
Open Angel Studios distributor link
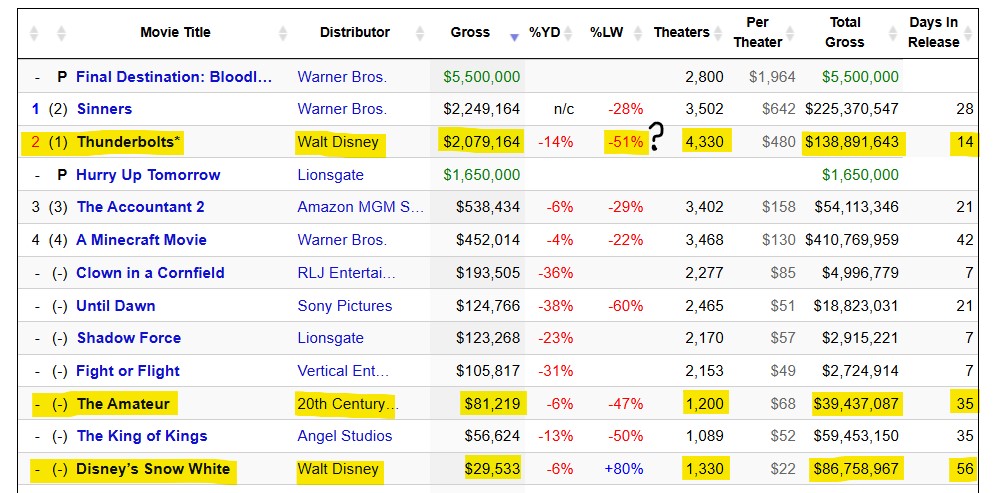pyautogui.click(x=344, y=436)
